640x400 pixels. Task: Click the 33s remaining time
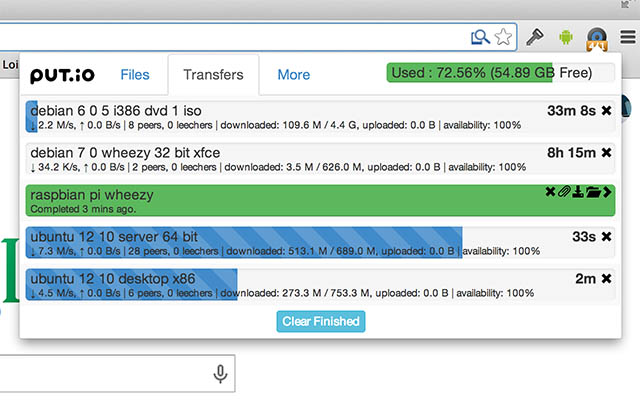[584, 236]
